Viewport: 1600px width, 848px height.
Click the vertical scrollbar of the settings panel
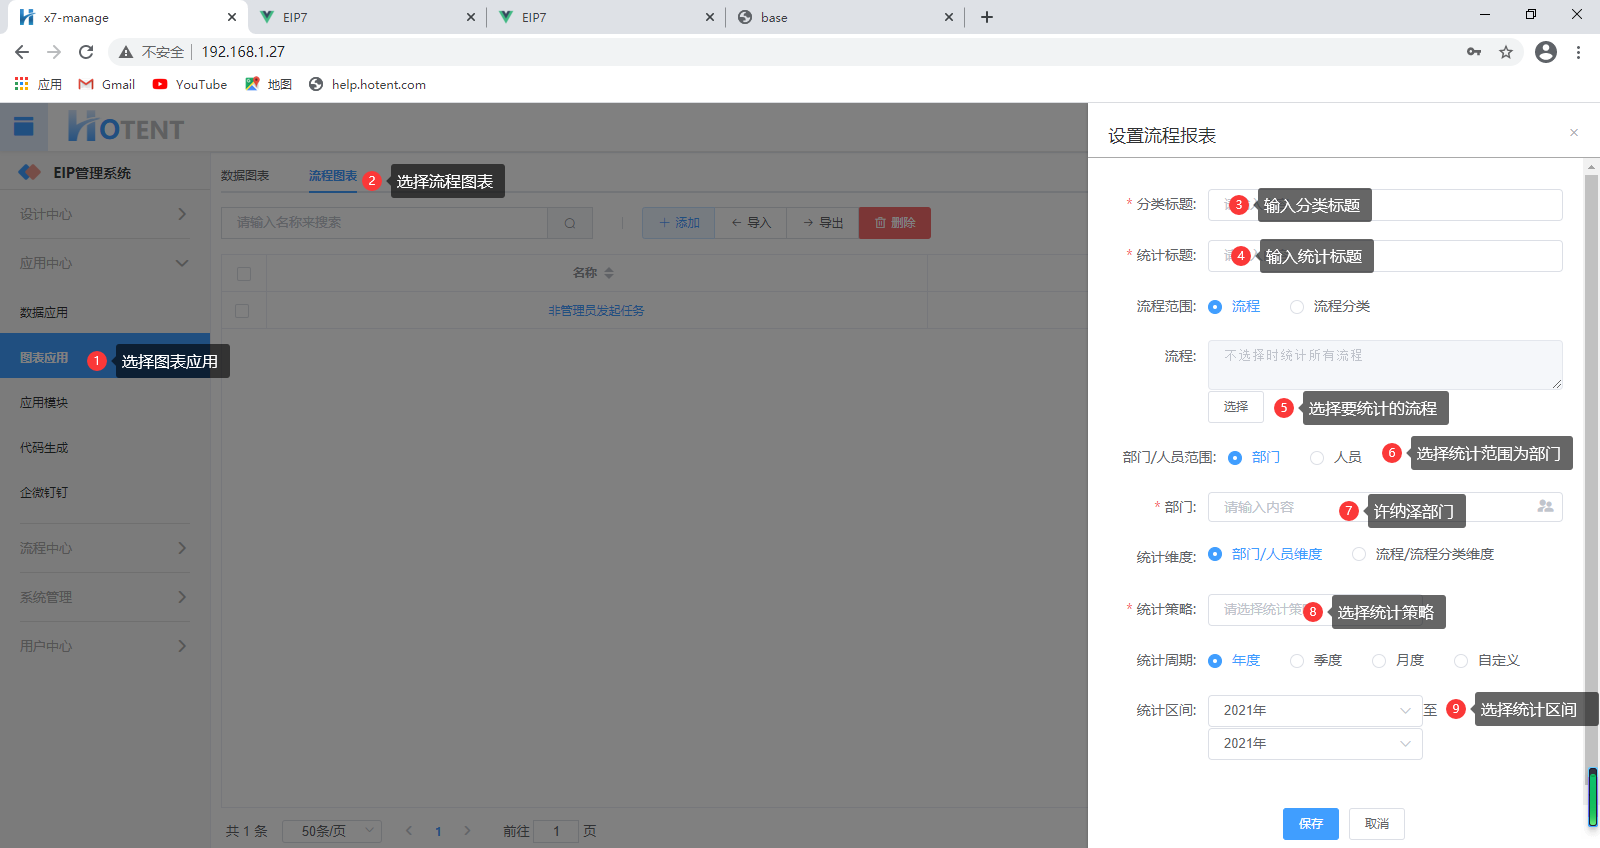[1591, 500]
